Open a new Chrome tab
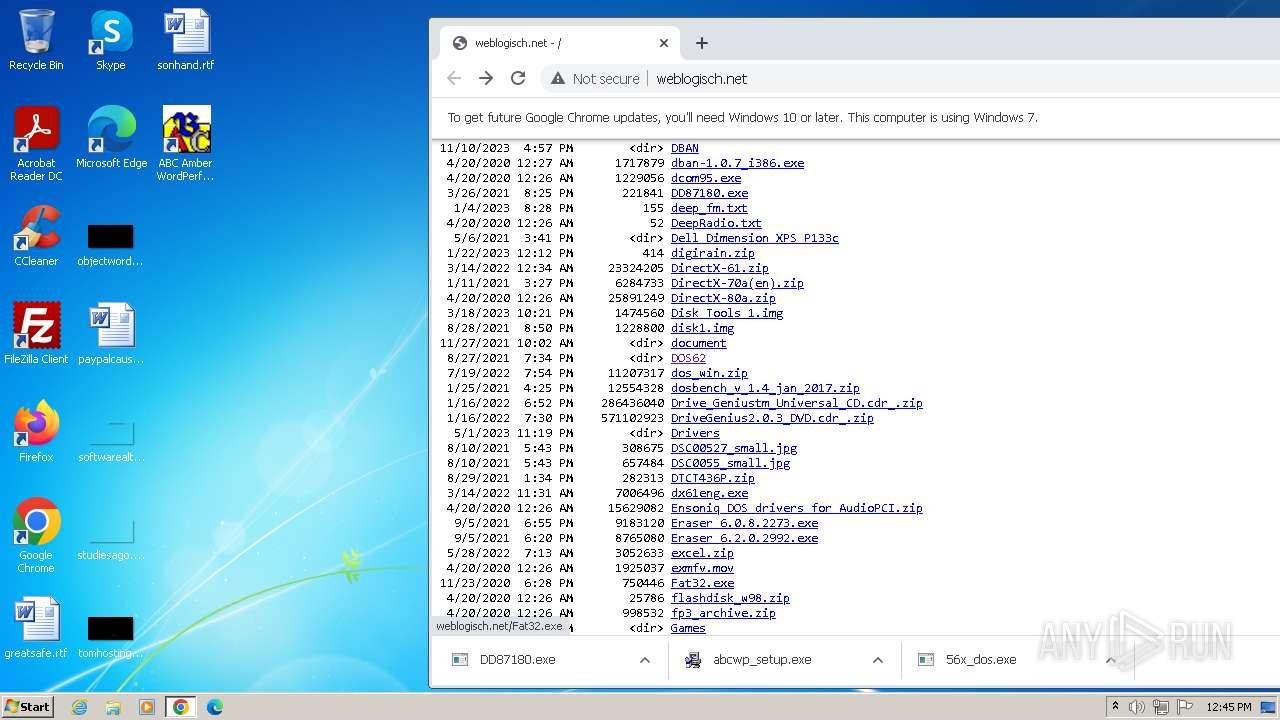 pos(702,43)
